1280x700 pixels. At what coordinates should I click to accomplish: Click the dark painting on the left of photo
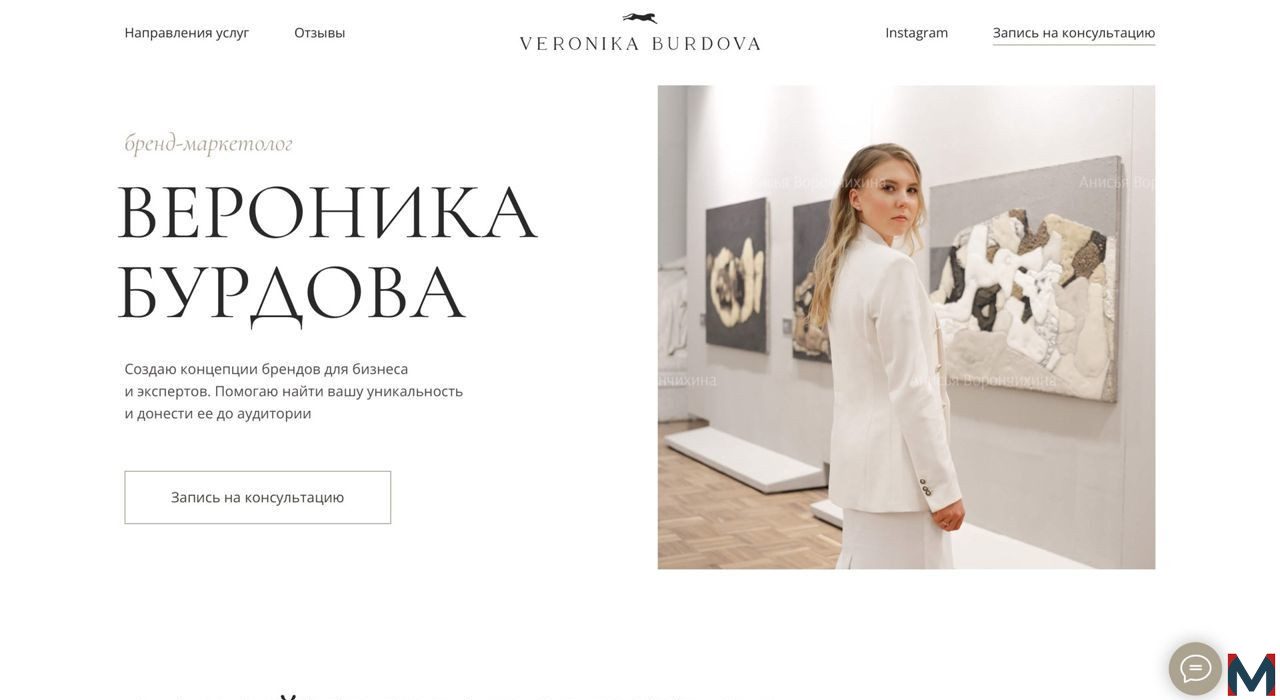pyautogui.click(x=736, y=260)
